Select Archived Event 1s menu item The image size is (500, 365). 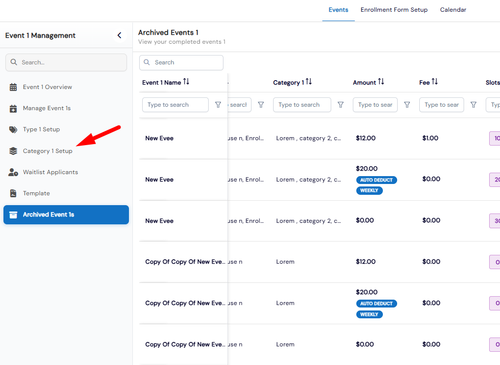(66, 215)
